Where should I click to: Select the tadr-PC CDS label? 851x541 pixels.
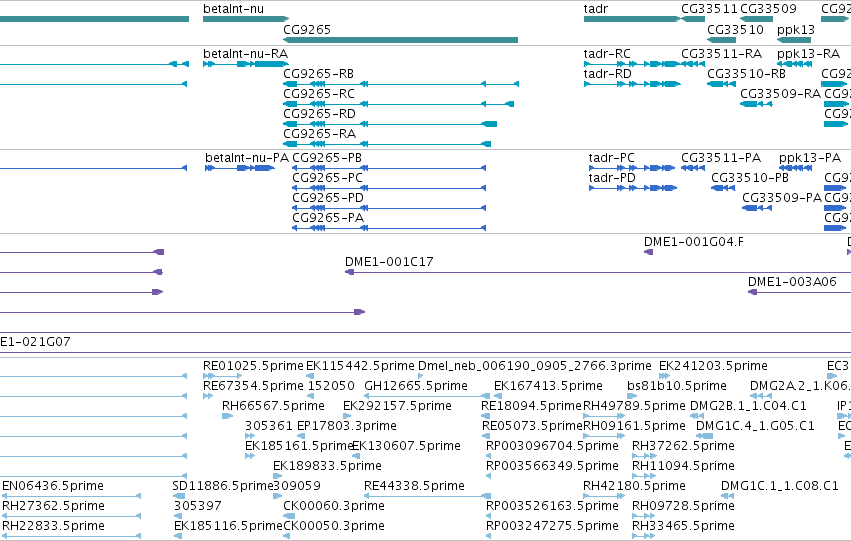coord(612,158)
